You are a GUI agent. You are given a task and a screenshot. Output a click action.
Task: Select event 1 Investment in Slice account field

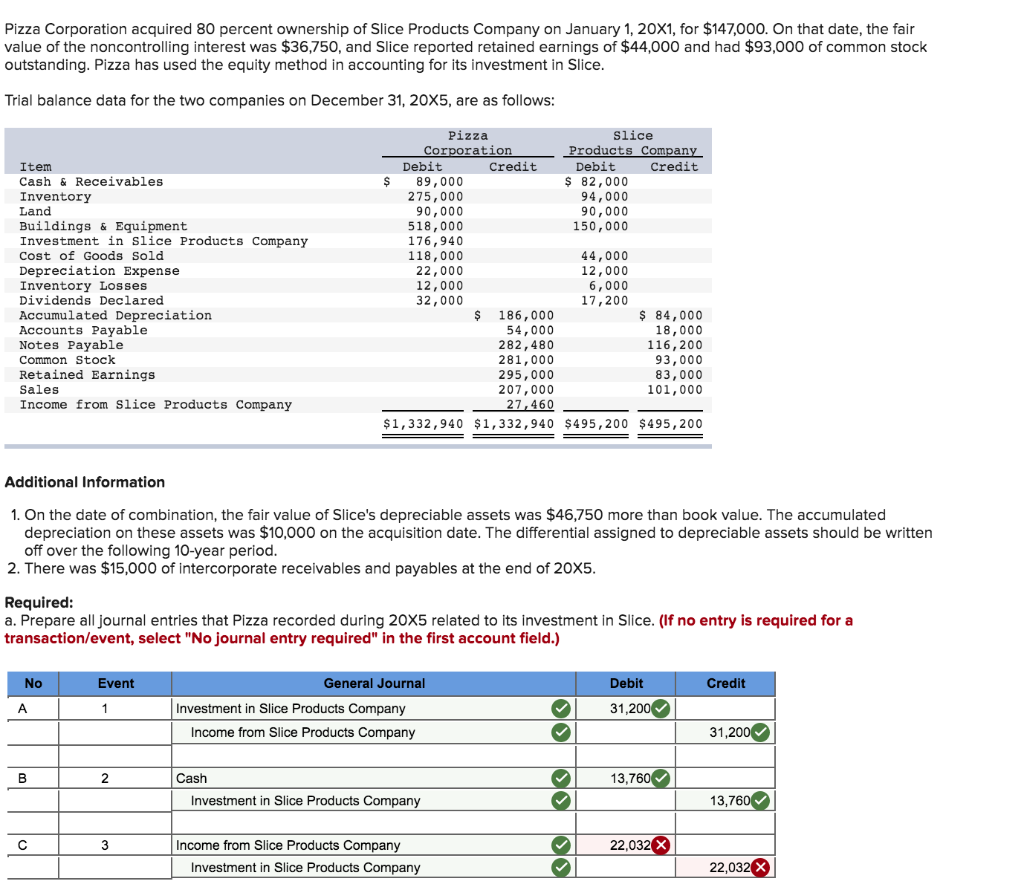click(374, 709)
